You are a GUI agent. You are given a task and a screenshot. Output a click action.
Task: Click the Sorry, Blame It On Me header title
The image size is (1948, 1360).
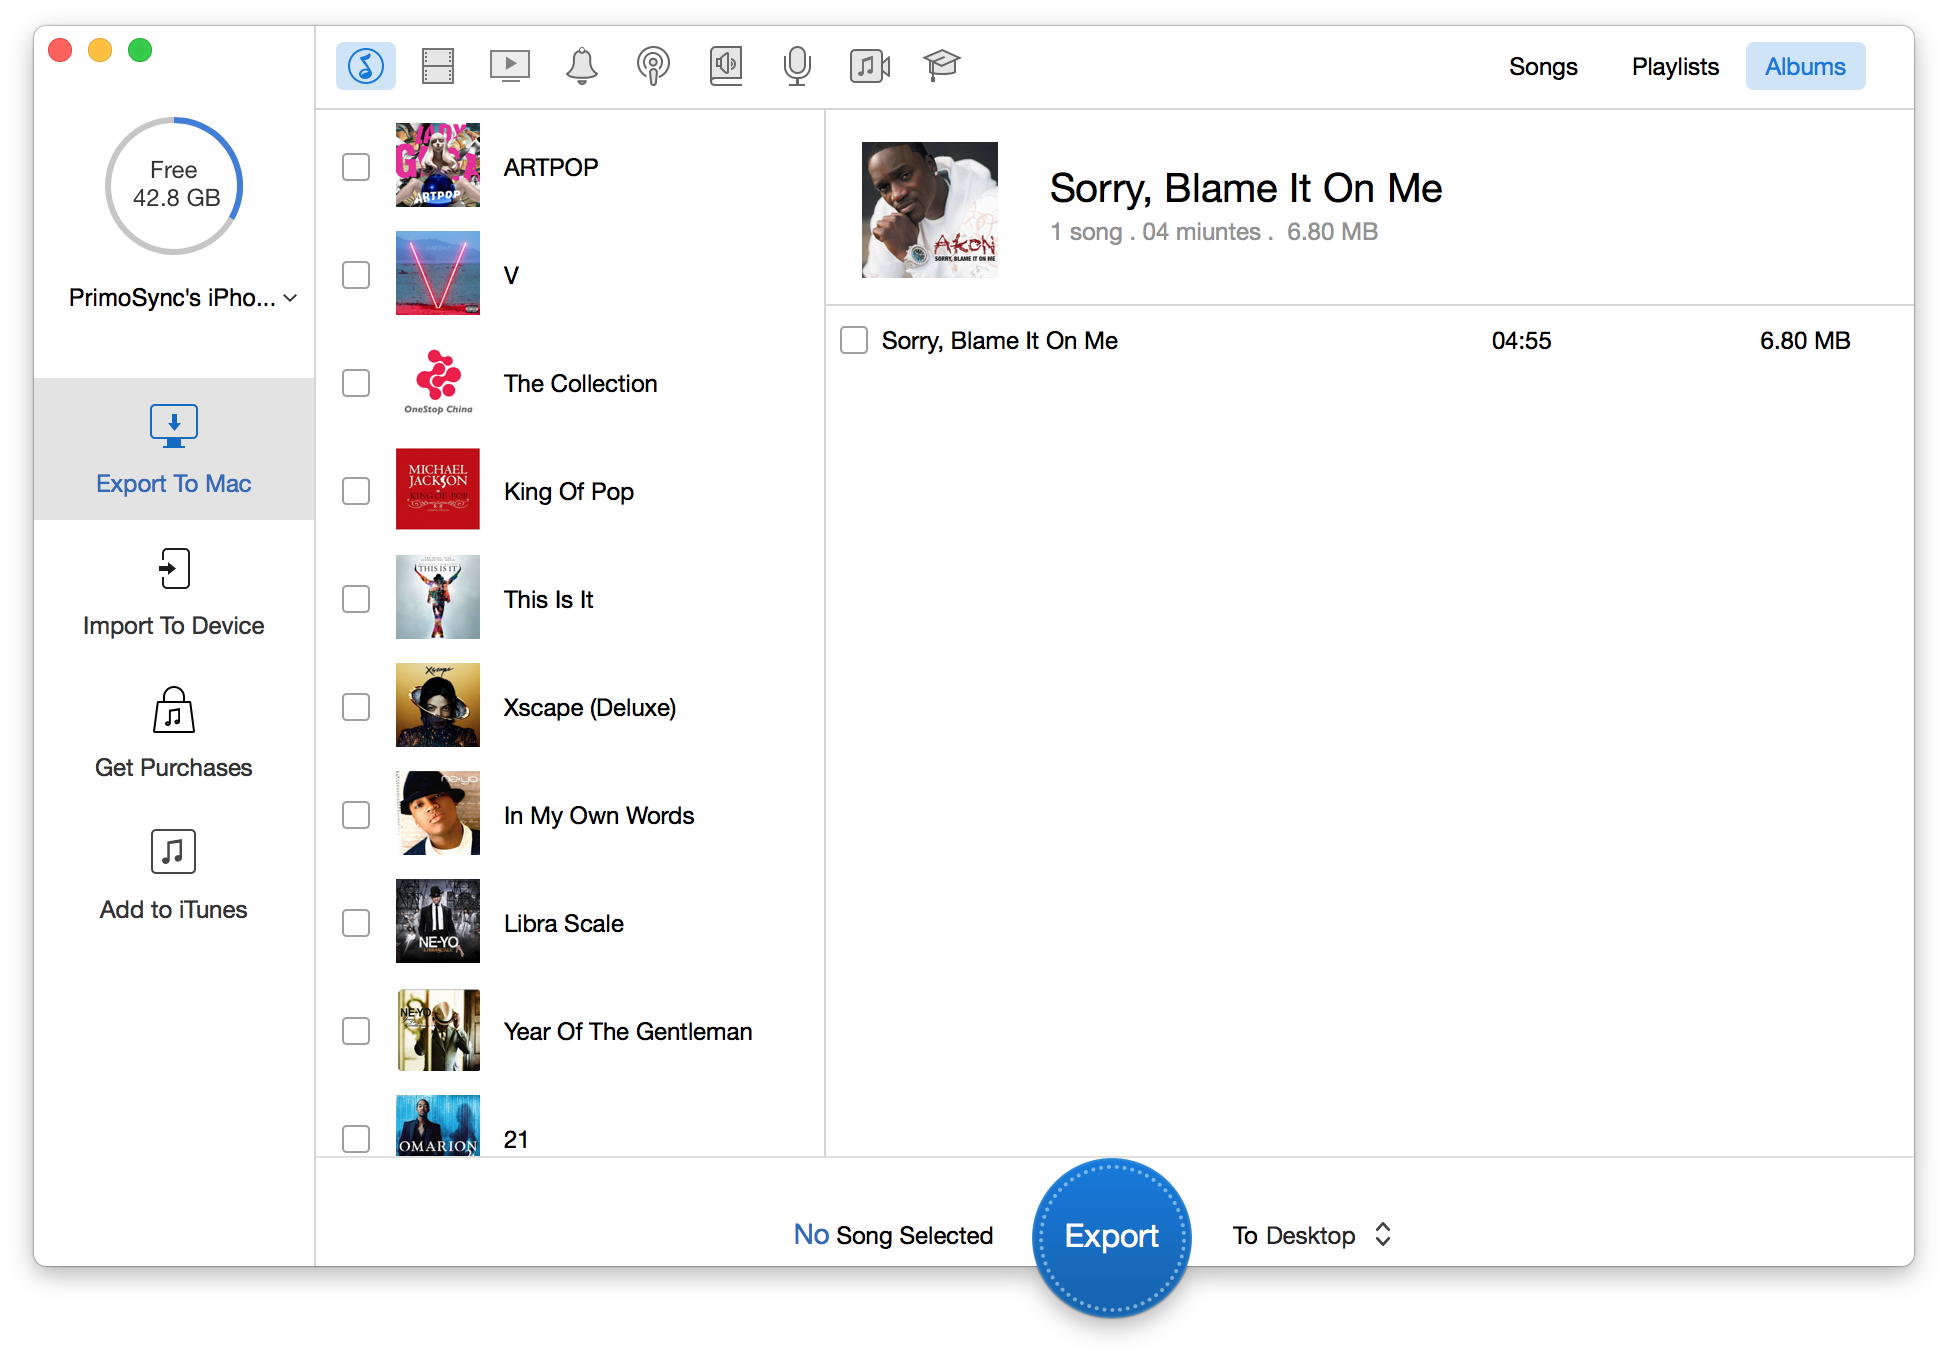(x=1246, y=188)
